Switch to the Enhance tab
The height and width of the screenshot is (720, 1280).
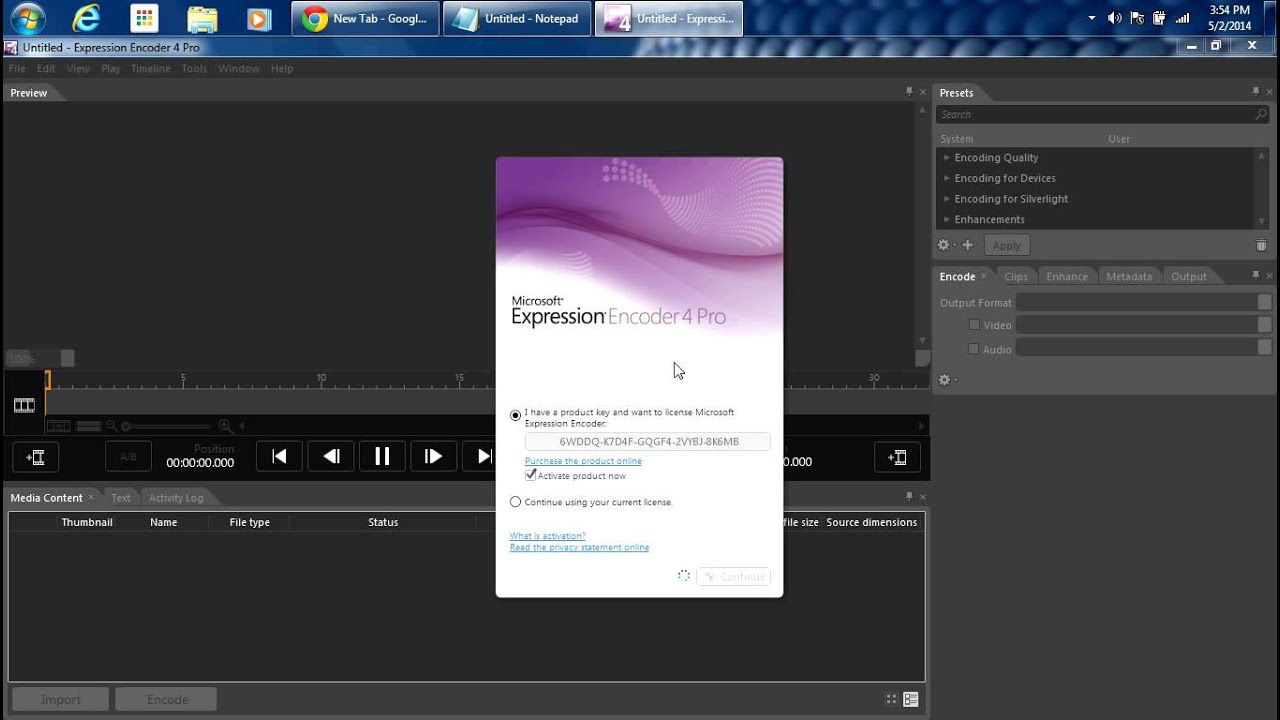coord(1067,276)
